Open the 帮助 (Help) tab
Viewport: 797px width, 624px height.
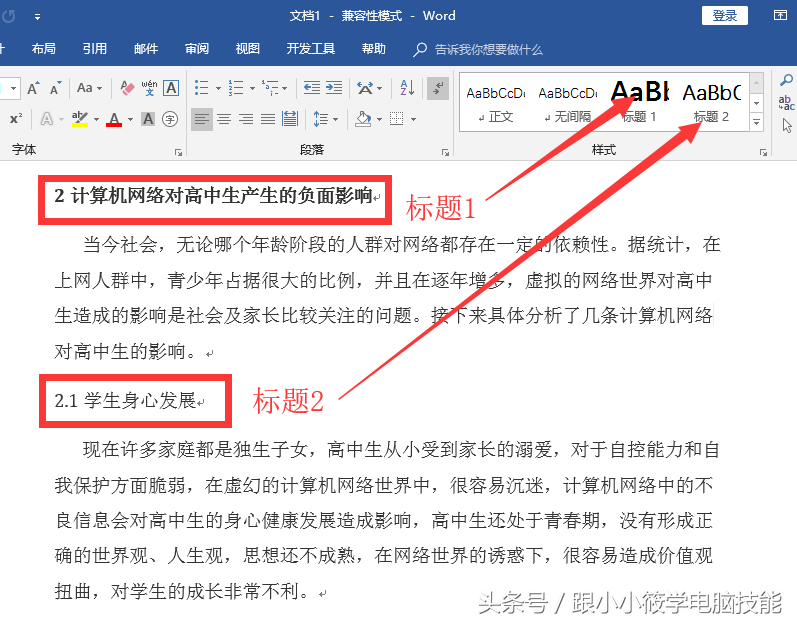[x=374, y=49]
